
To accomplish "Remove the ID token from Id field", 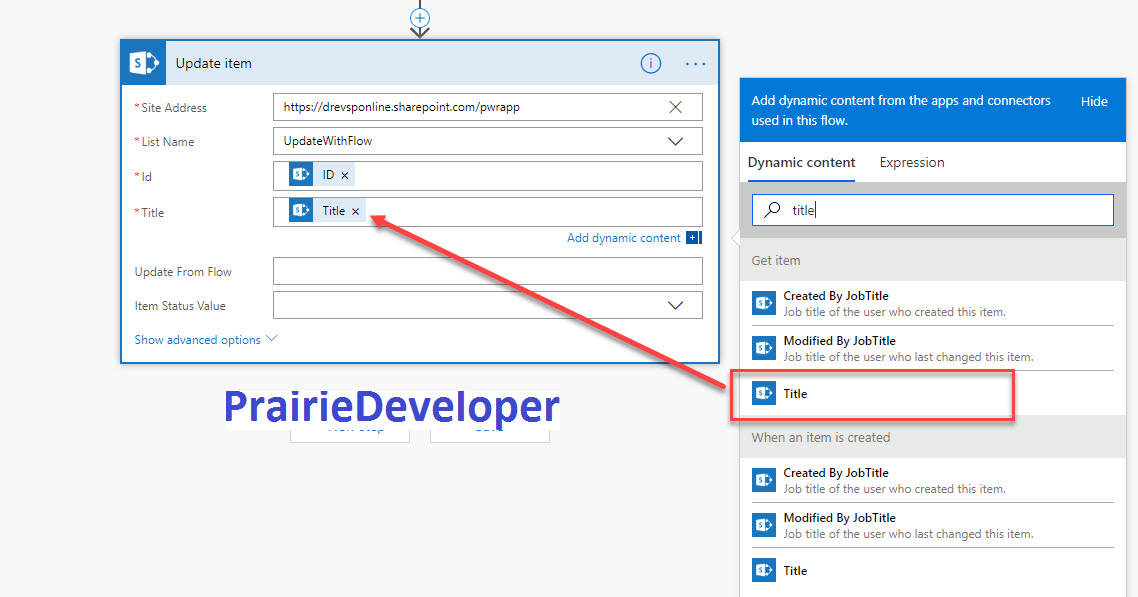I will [345, 176].
